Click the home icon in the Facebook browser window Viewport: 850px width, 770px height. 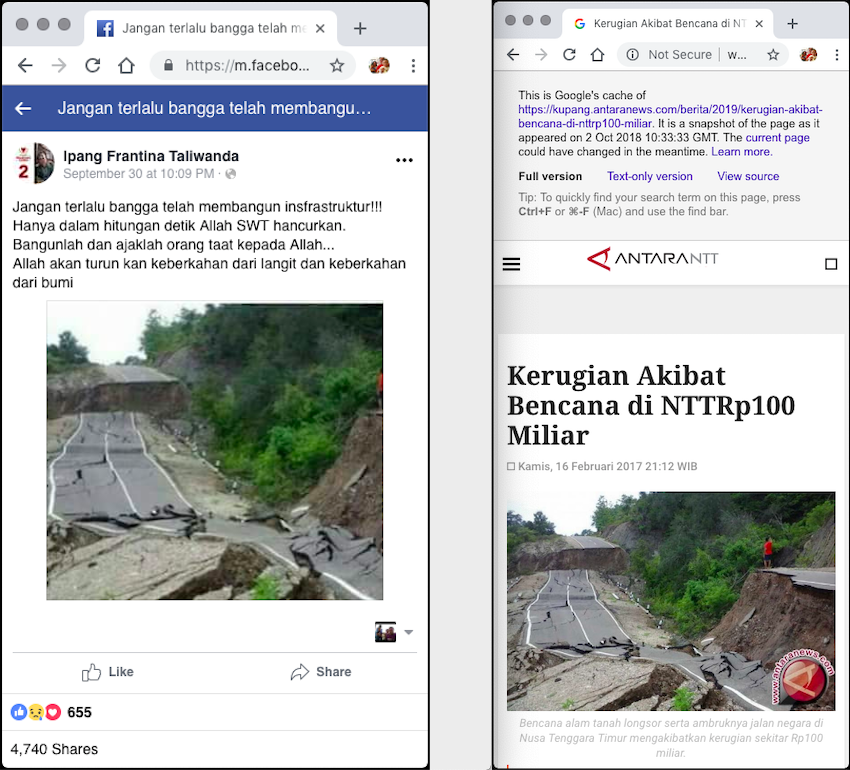126,66
